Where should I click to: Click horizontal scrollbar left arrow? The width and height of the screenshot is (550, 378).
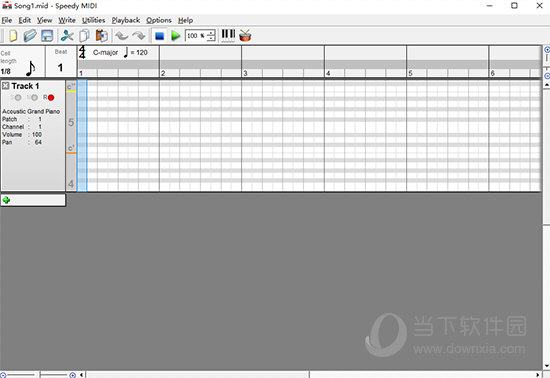(81, 375)
